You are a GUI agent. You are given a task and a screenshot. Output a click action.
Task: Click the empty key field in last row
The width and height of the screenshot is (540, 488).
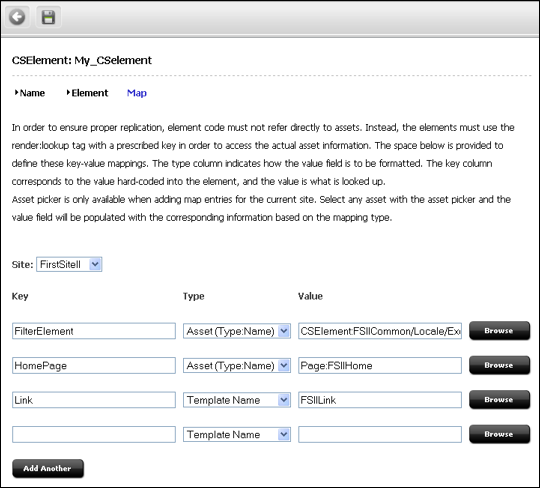point(94,434)
